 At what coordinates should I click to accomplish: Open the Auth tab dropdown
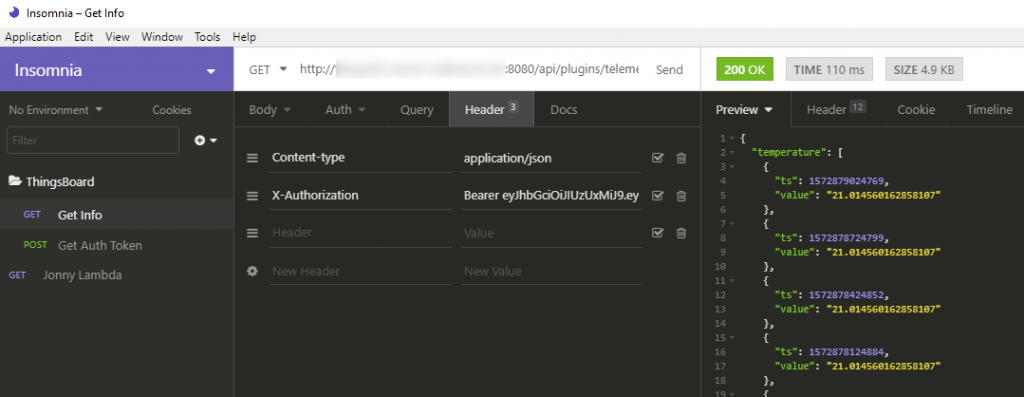click(345, 110)
